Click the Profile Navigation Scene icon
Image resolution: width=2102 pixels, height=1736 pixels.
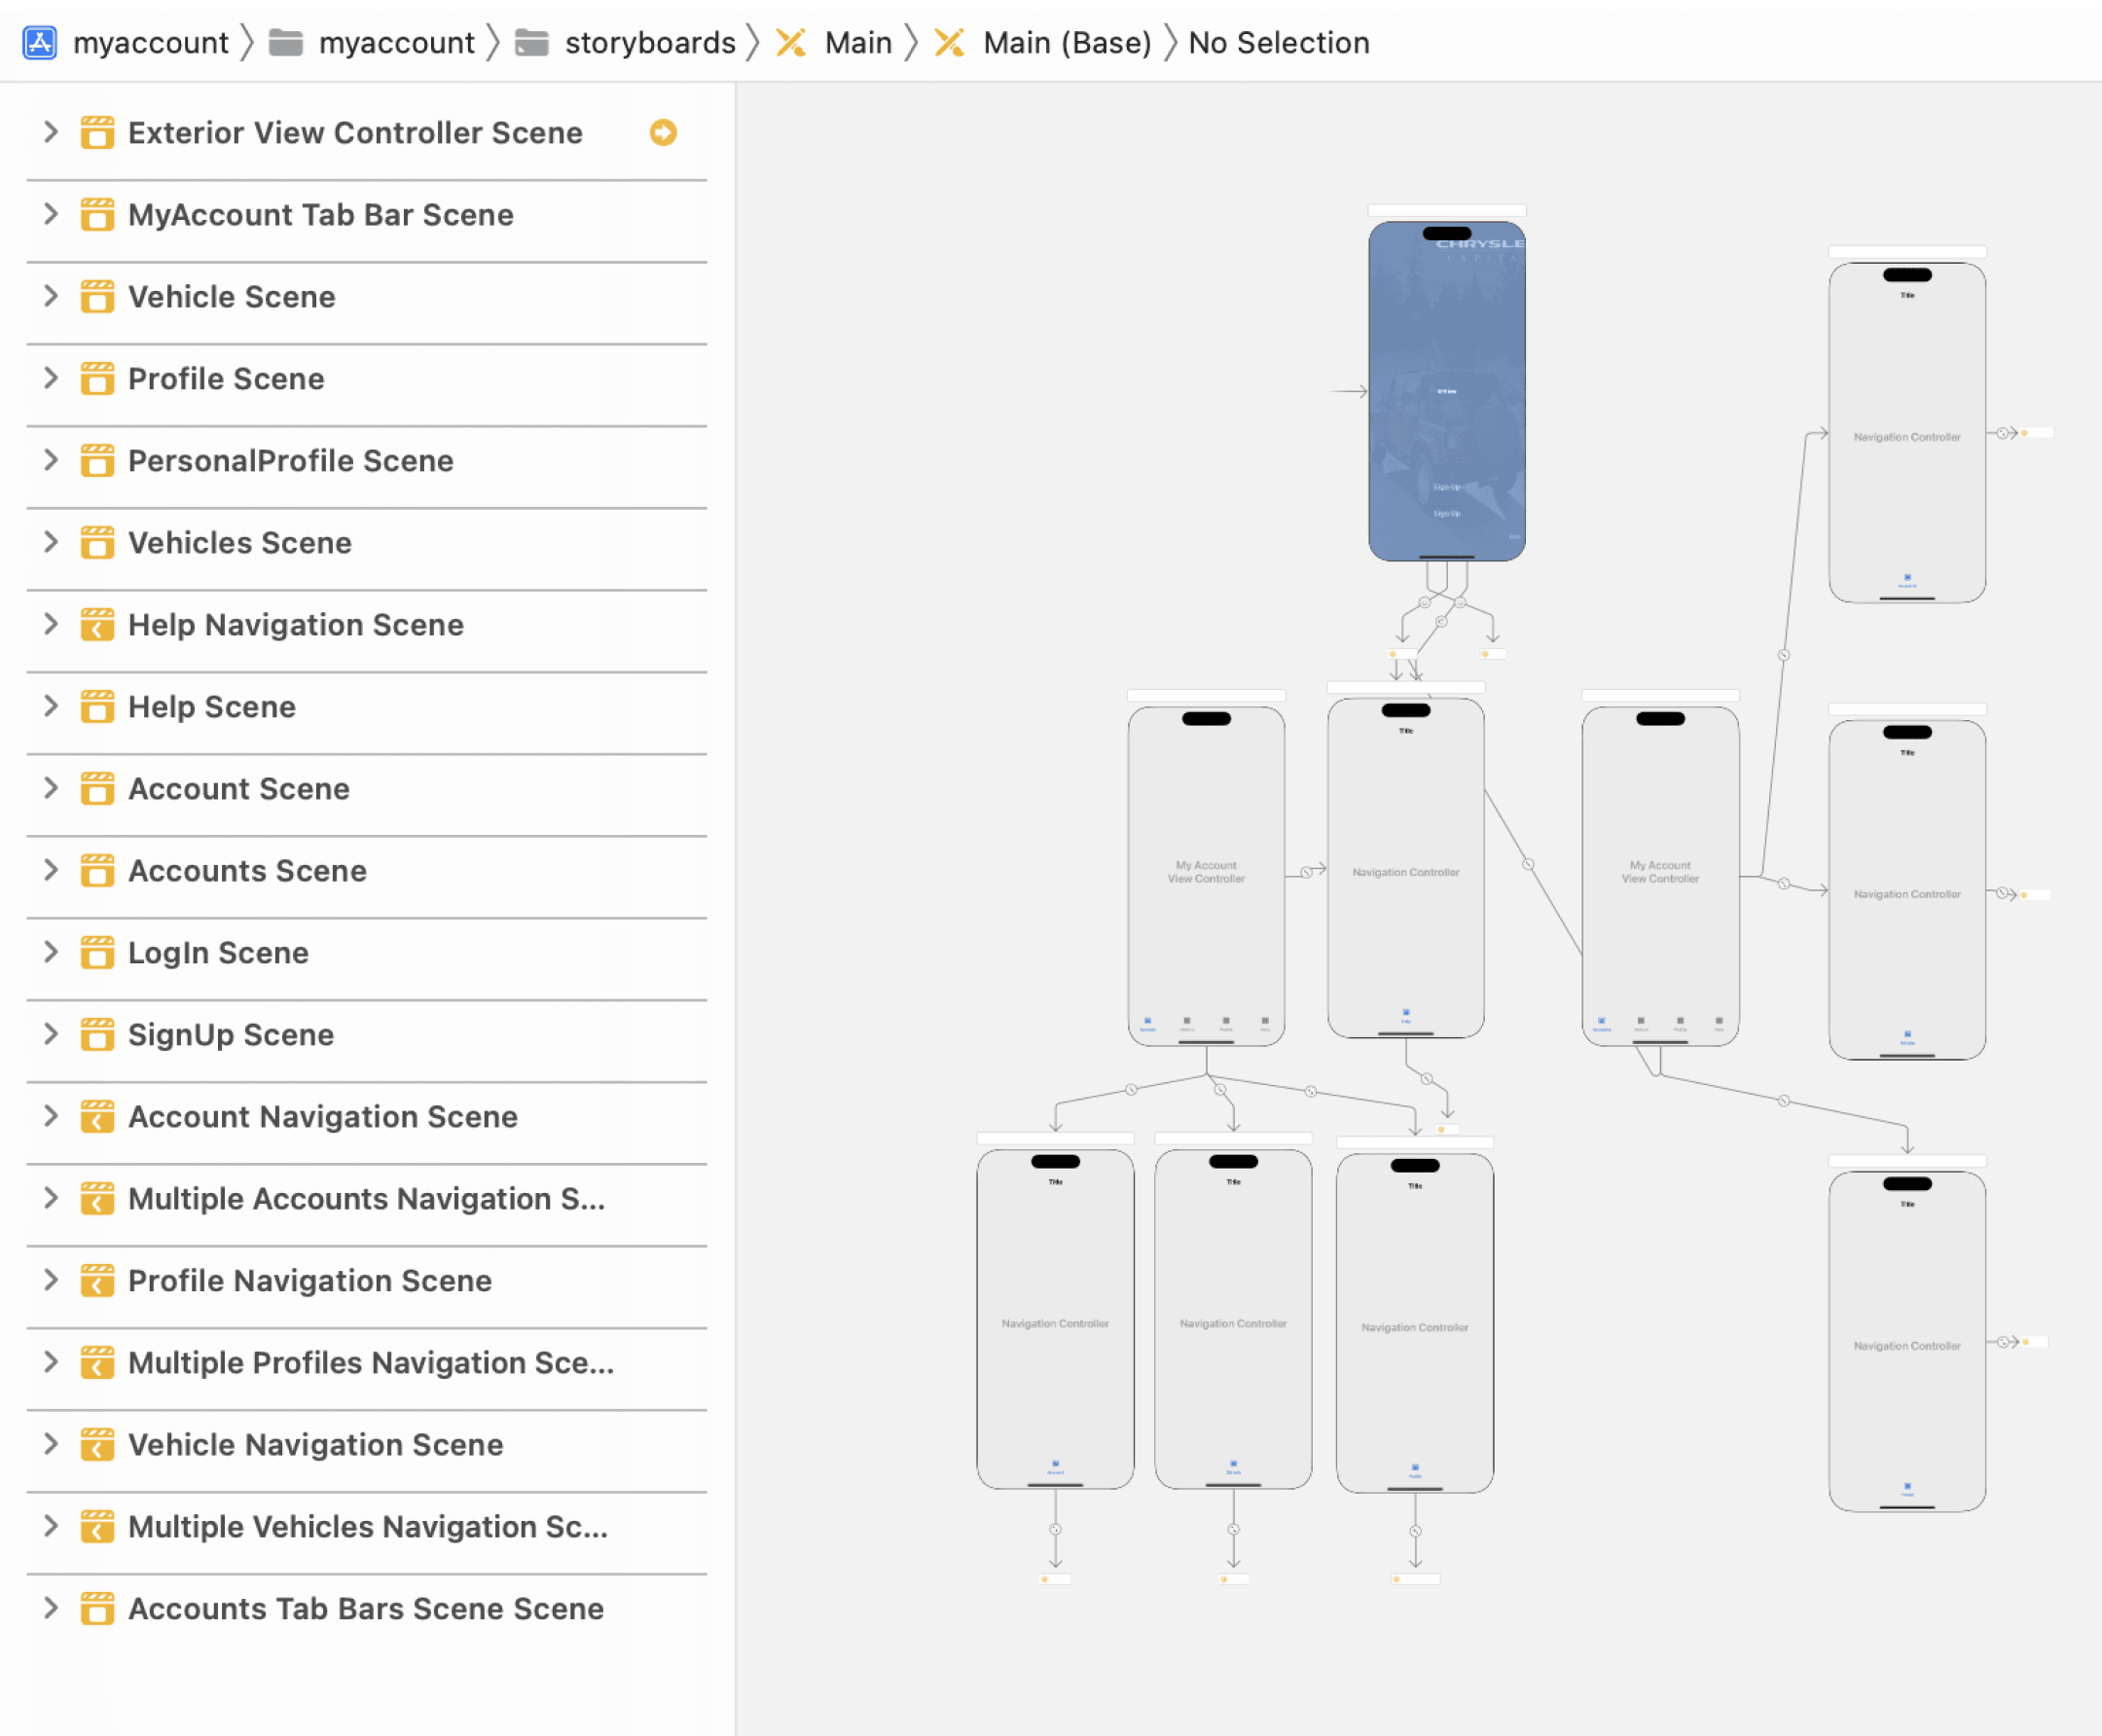pyautogui.click(x=97, y=1281)
